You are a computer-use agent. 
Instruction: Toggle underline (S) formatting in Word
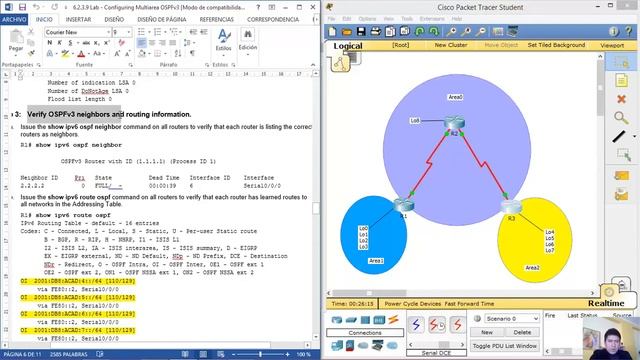pos(70,43)
